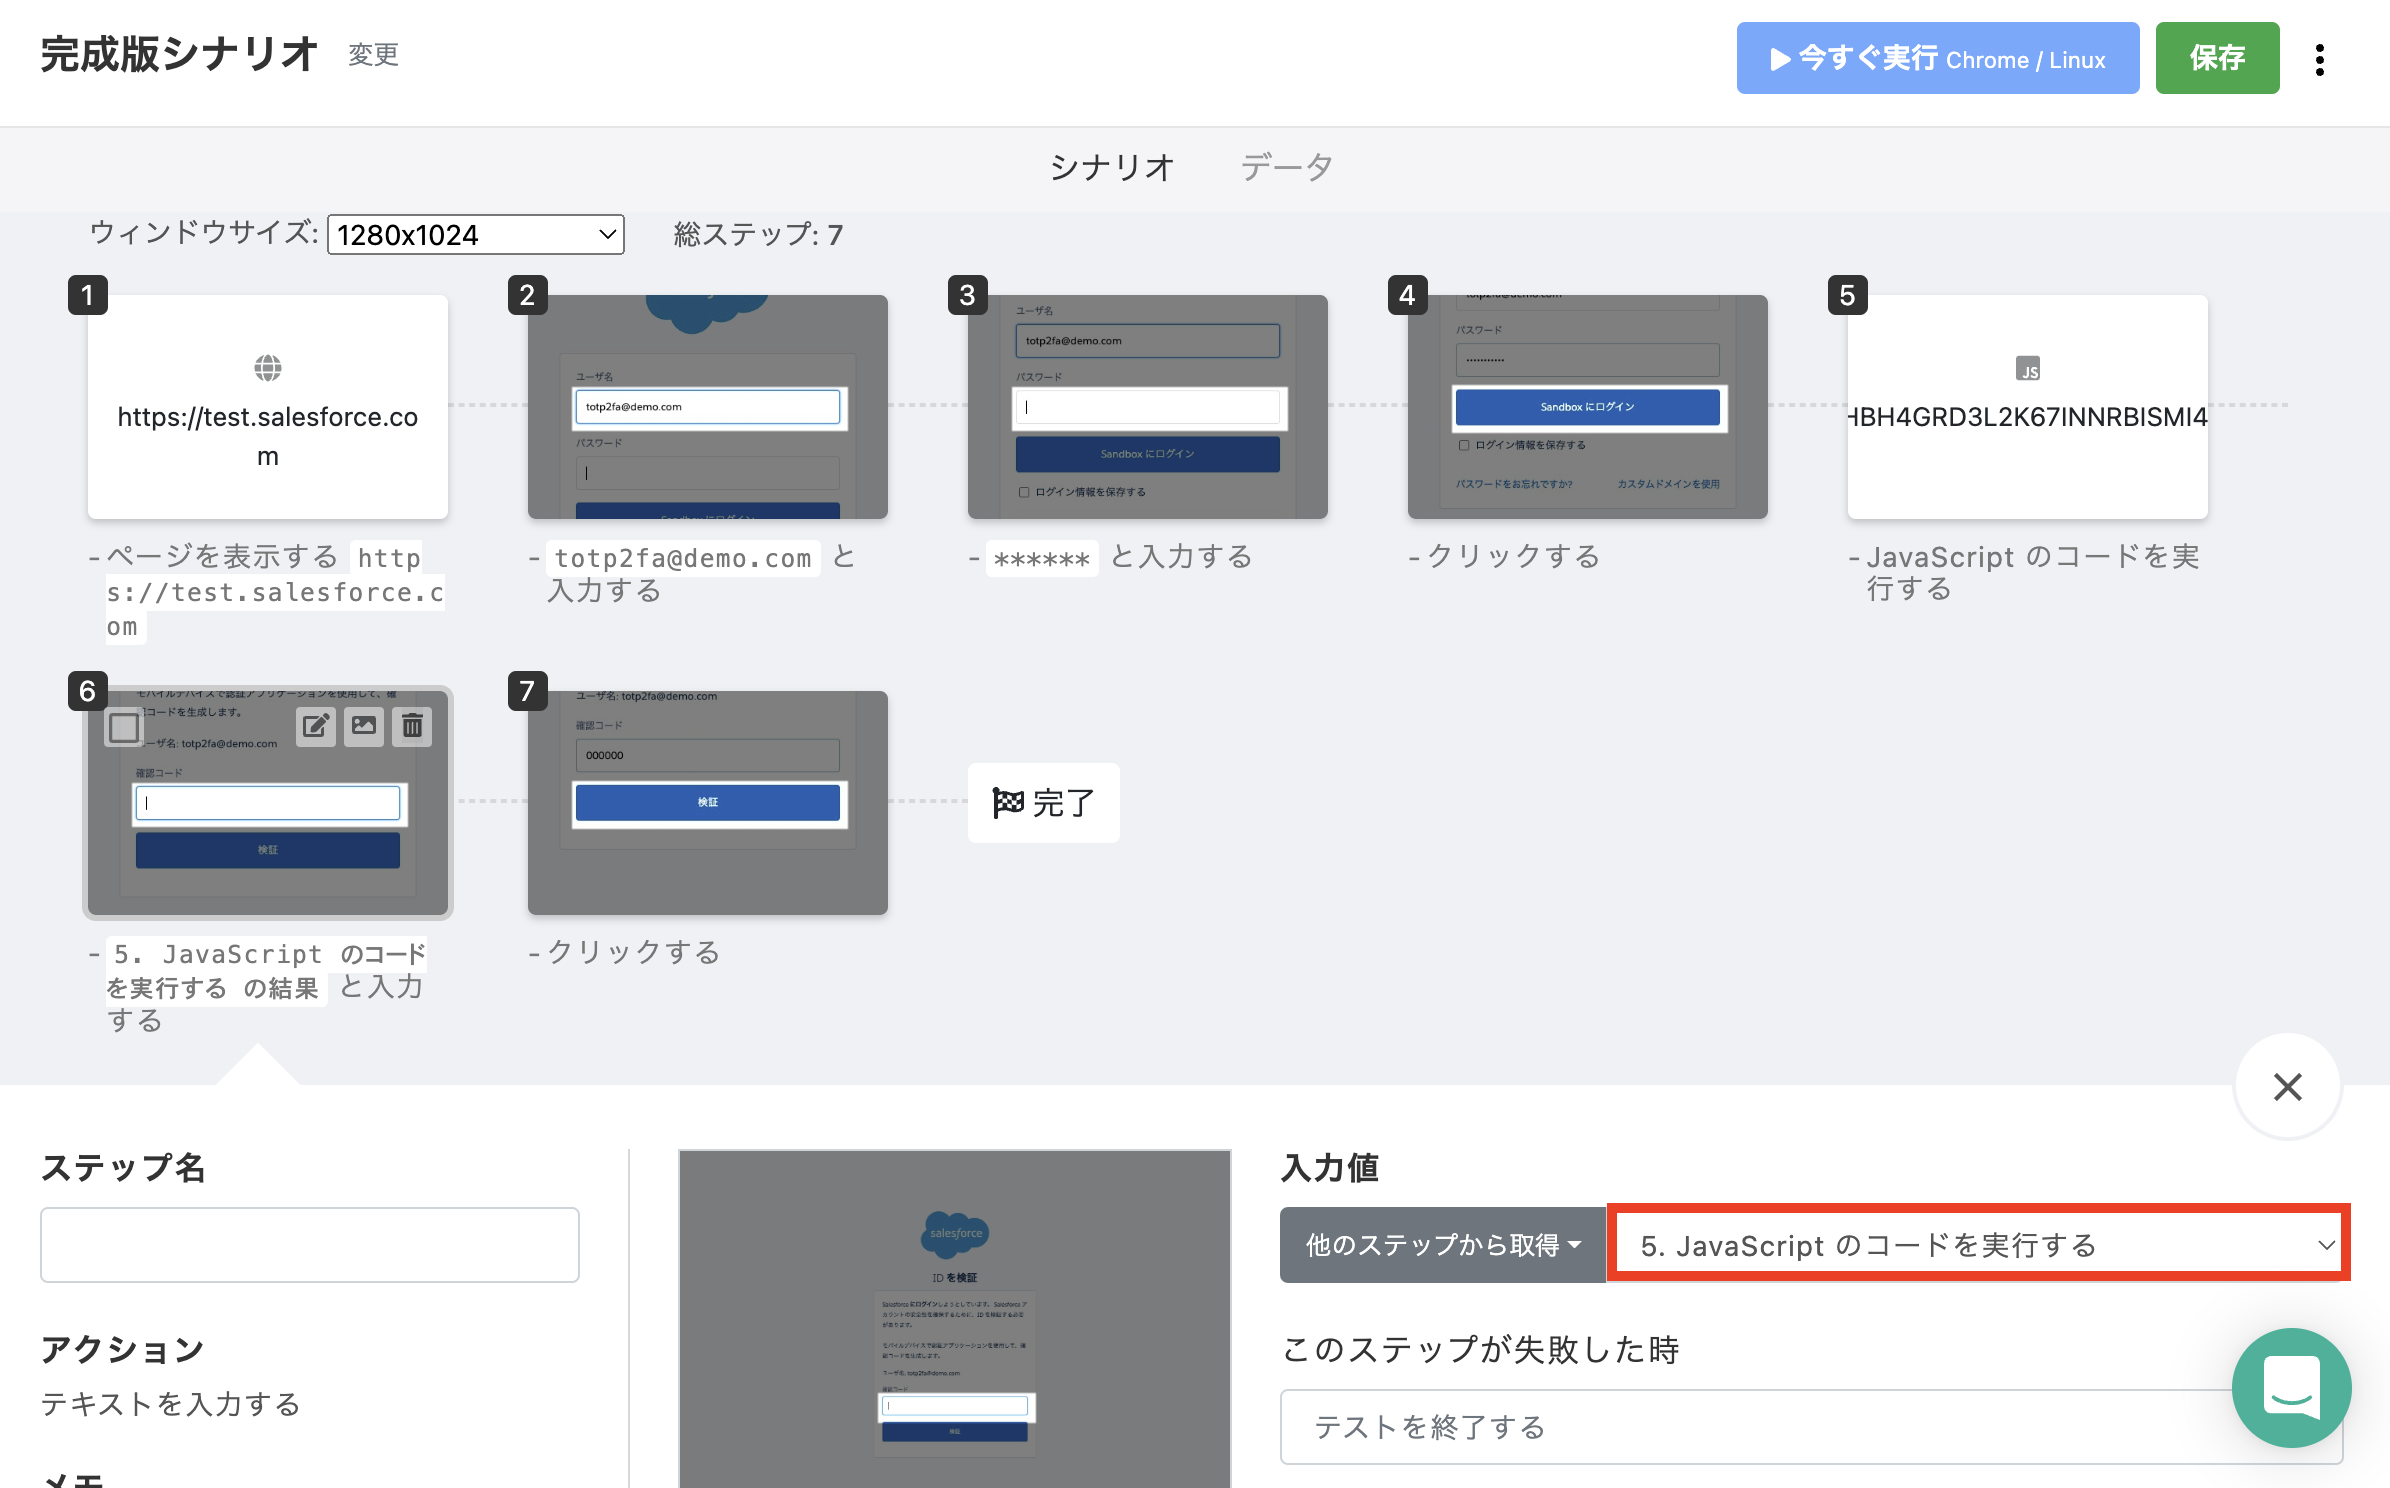Viewport: 2390px width, 1488px height.
Task: Click the screenshot image icon on step 6
Action: point(364,726)
